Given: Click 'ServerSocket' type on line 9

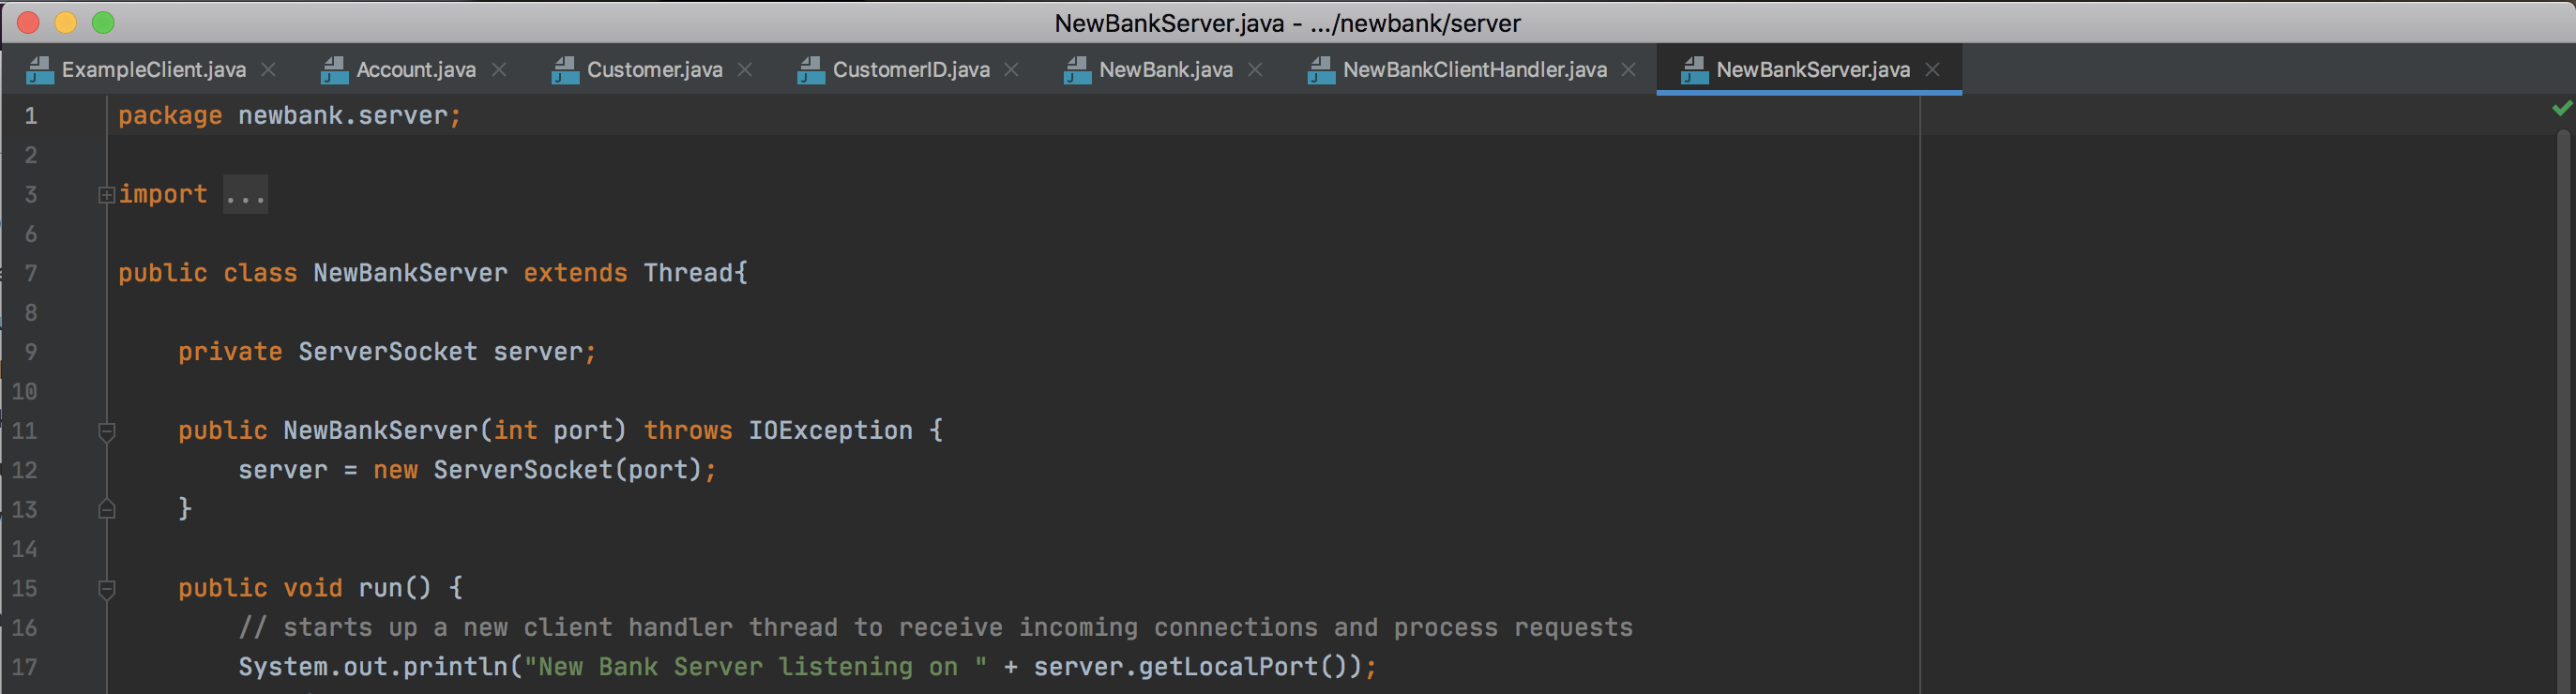Looking at the screenshot, I should click(388, 352).
